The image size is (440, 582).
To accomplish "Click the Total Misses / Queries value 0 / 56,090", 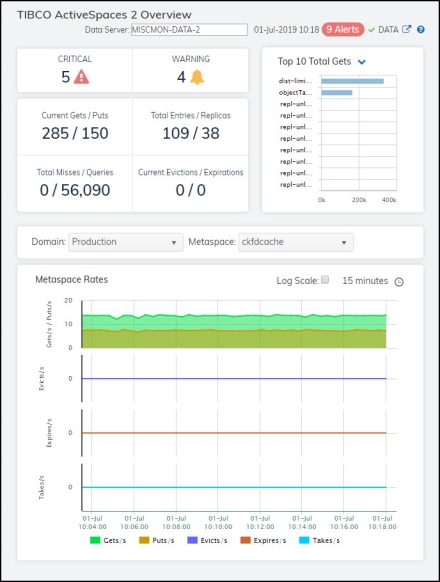I will click(x=75, y=190).
